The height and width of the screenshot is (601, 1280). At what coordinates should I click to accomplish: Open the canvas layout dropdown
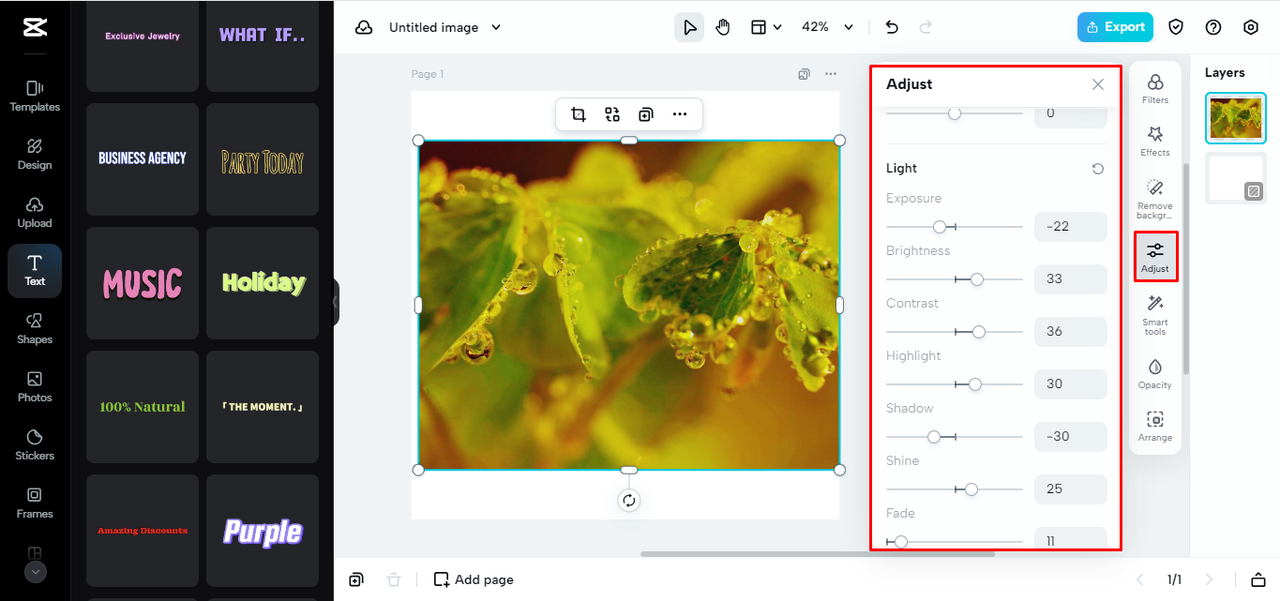point(765,28)
